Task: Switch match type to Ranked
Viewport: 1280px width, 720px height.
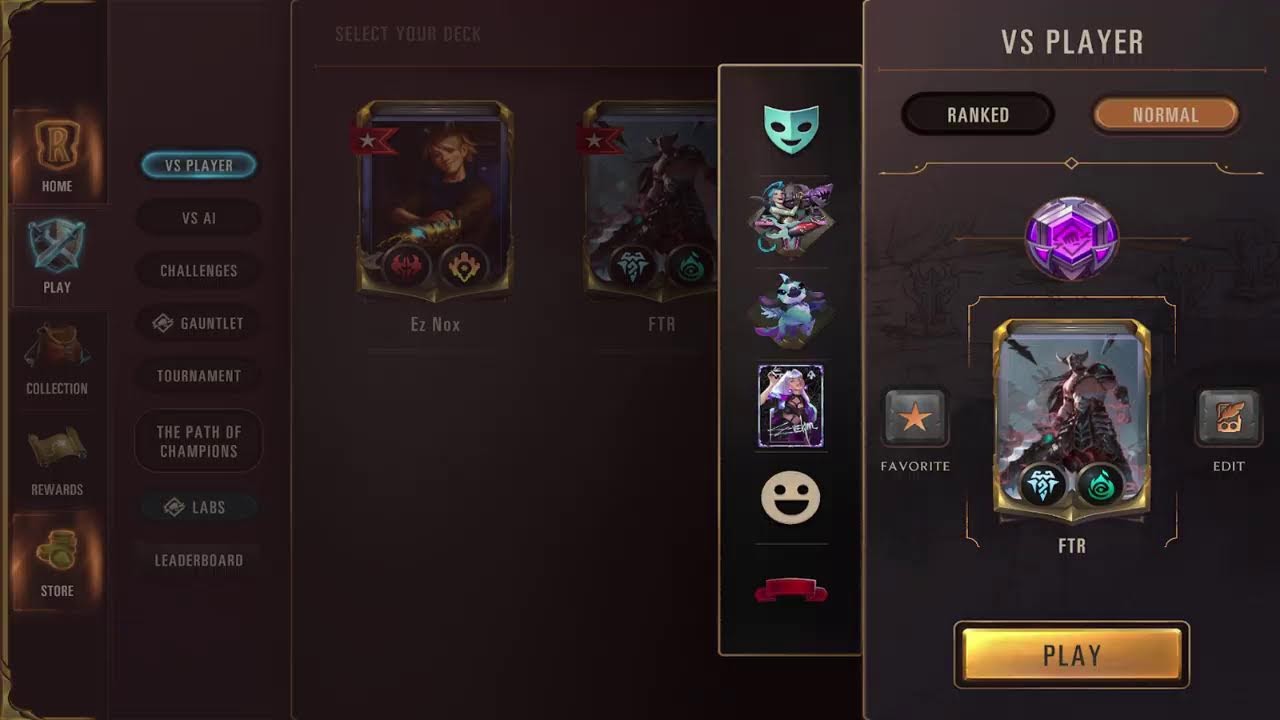Action: tap(978, 115)
